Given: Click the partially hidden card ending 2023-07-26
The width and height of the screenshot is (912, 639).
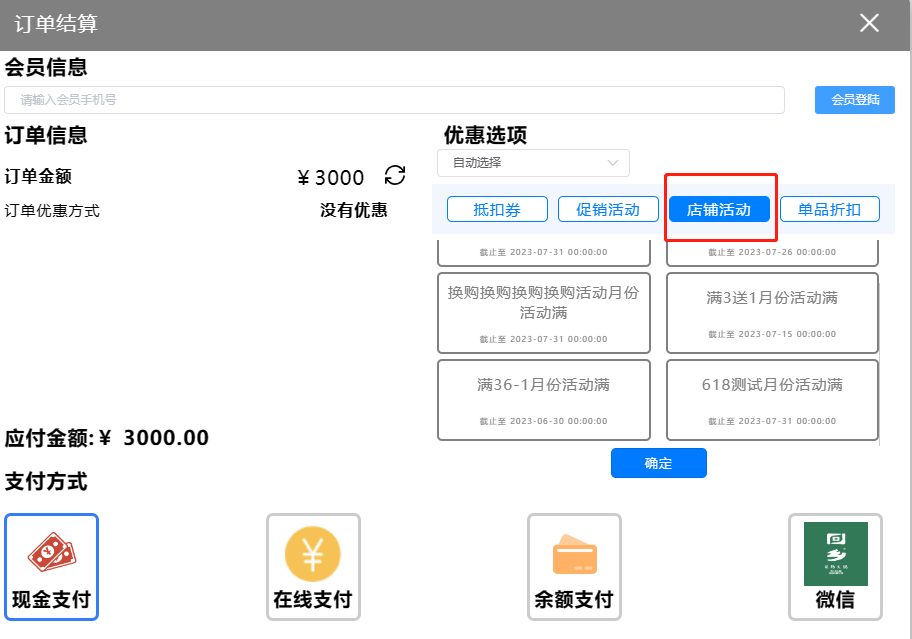Looking at the screenshot, I should tap(772, 253).
